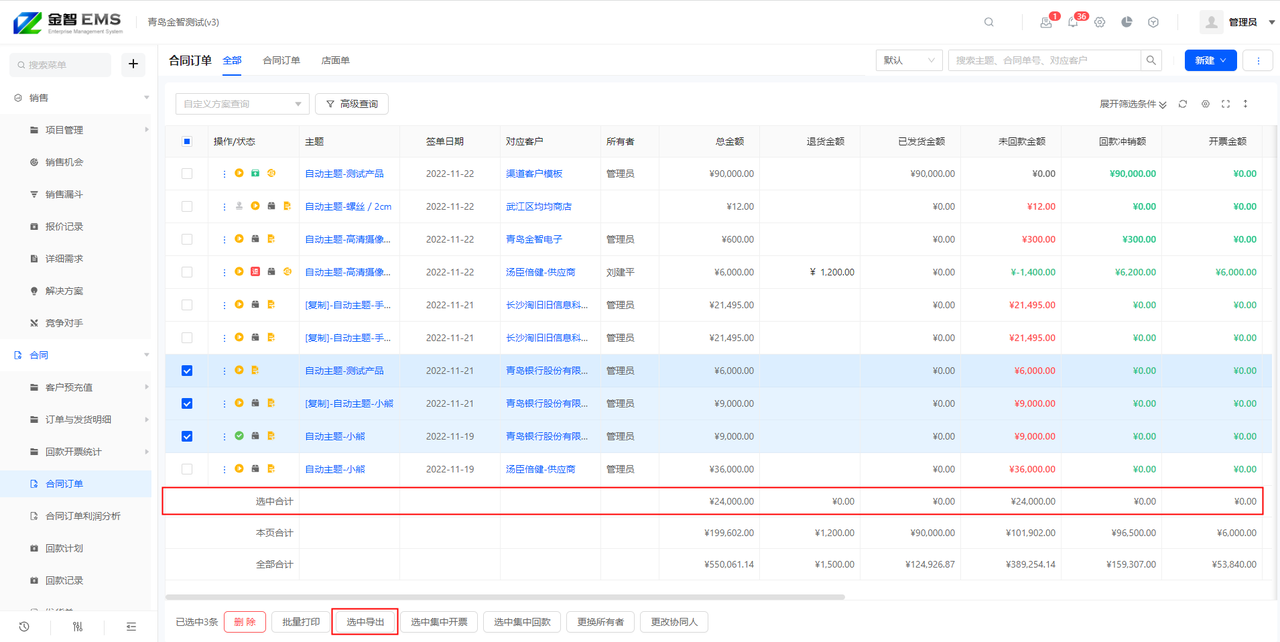Collapse sidebar using bottom menu icon

[131, 627]
